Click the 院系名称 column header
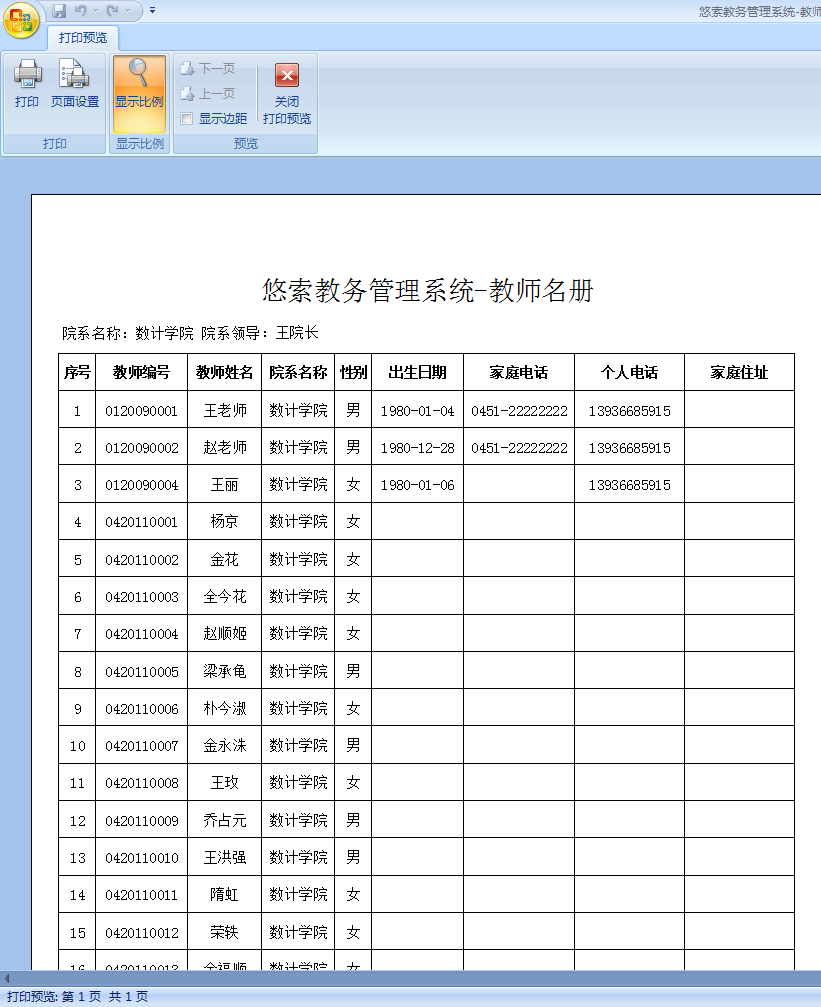This screenshot has width=821, height=1007. click(x=298, y=372)
